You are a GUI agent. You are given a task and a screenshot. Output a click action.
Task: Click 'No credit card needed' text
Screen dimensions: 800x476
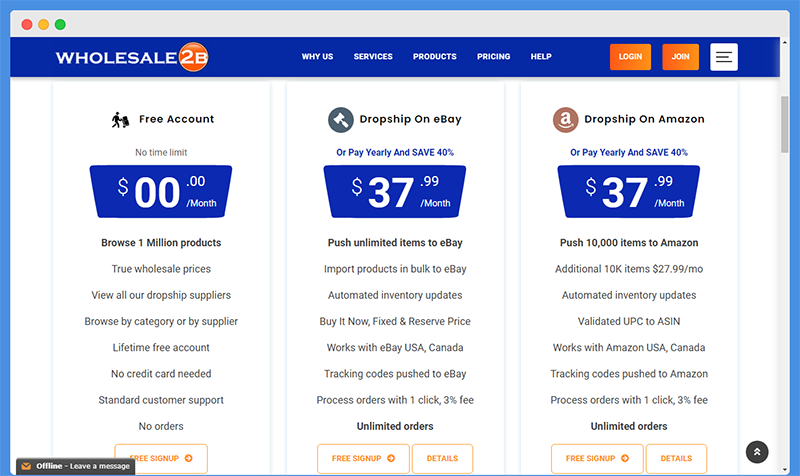tap(161, 374)
